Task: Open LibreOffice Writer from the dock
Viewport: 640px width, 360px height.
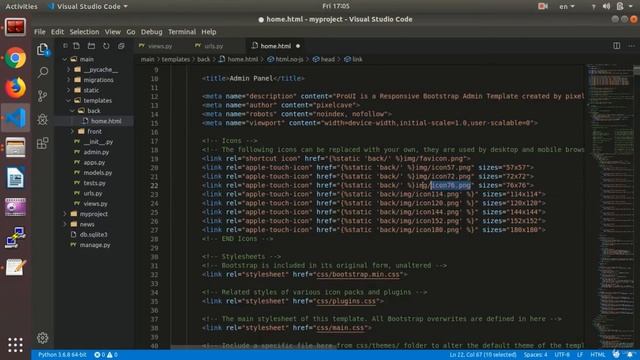Action: coord(16,178)
